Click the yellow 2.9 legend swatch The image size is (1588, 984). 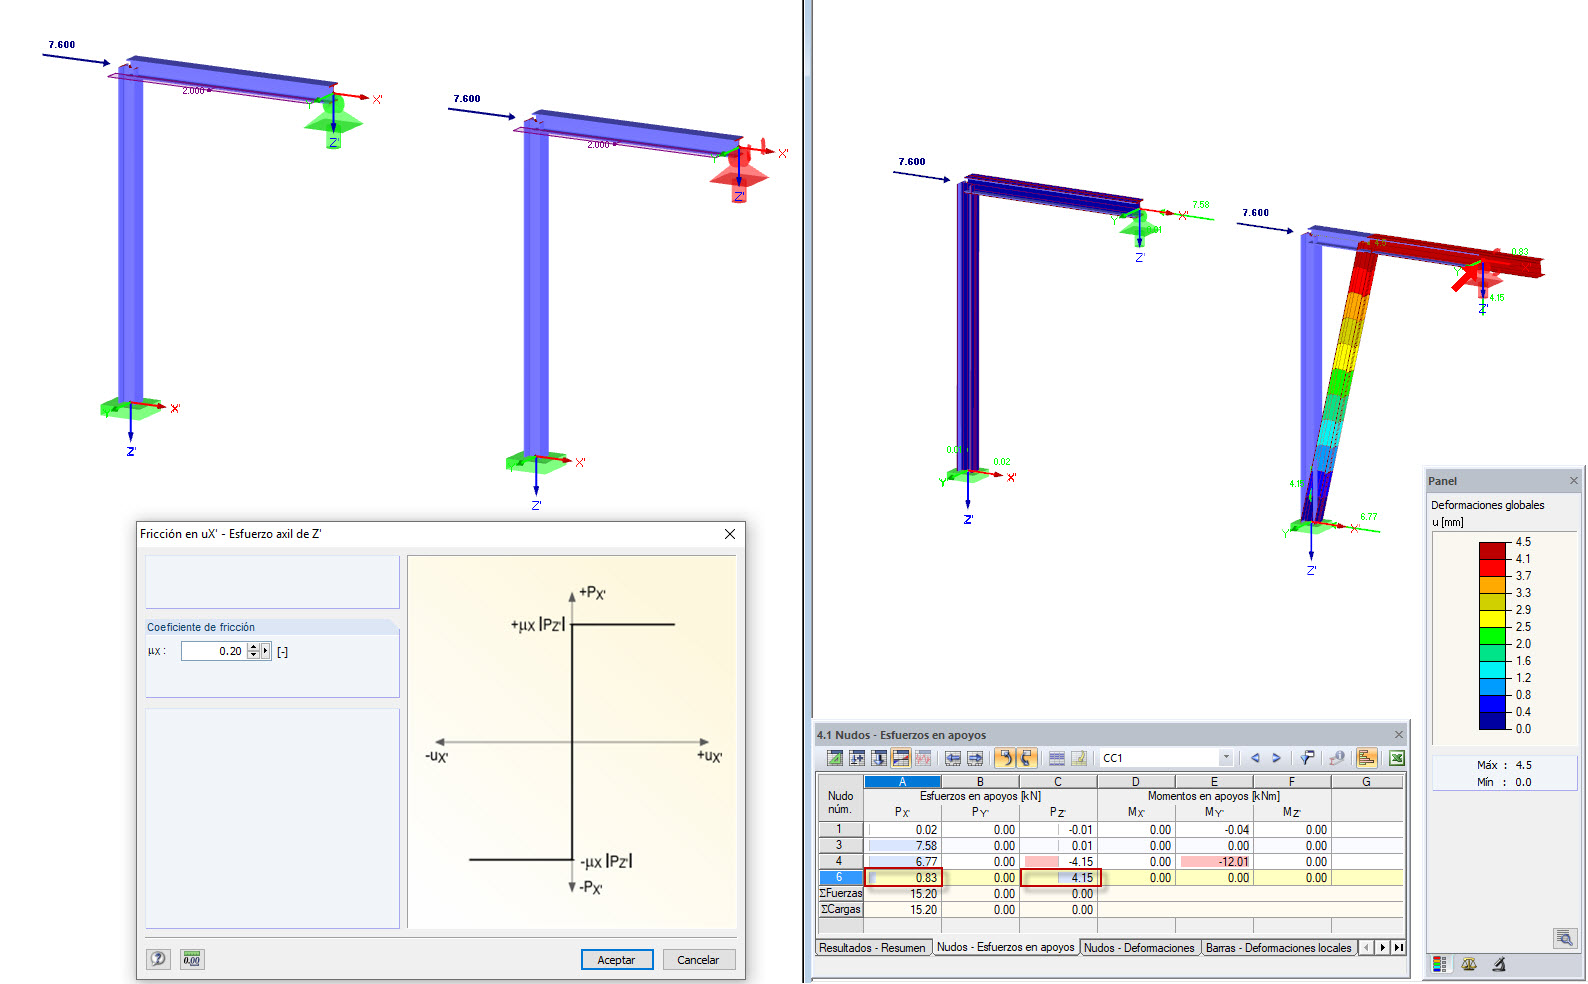1493,618
